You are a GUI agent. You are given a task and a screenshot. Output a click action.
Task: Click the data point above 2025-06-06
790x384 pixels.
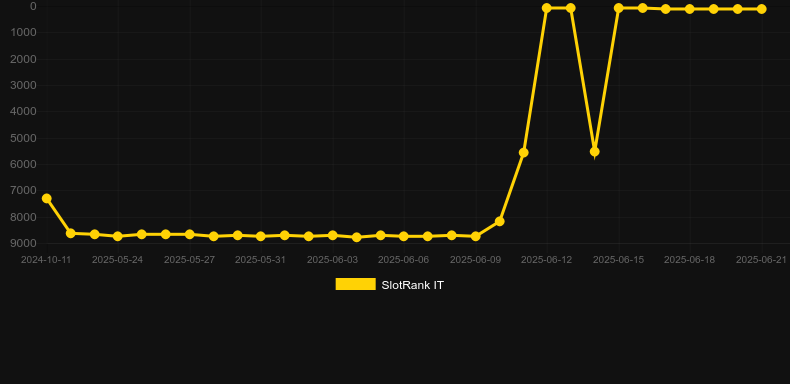click(404, 236)
